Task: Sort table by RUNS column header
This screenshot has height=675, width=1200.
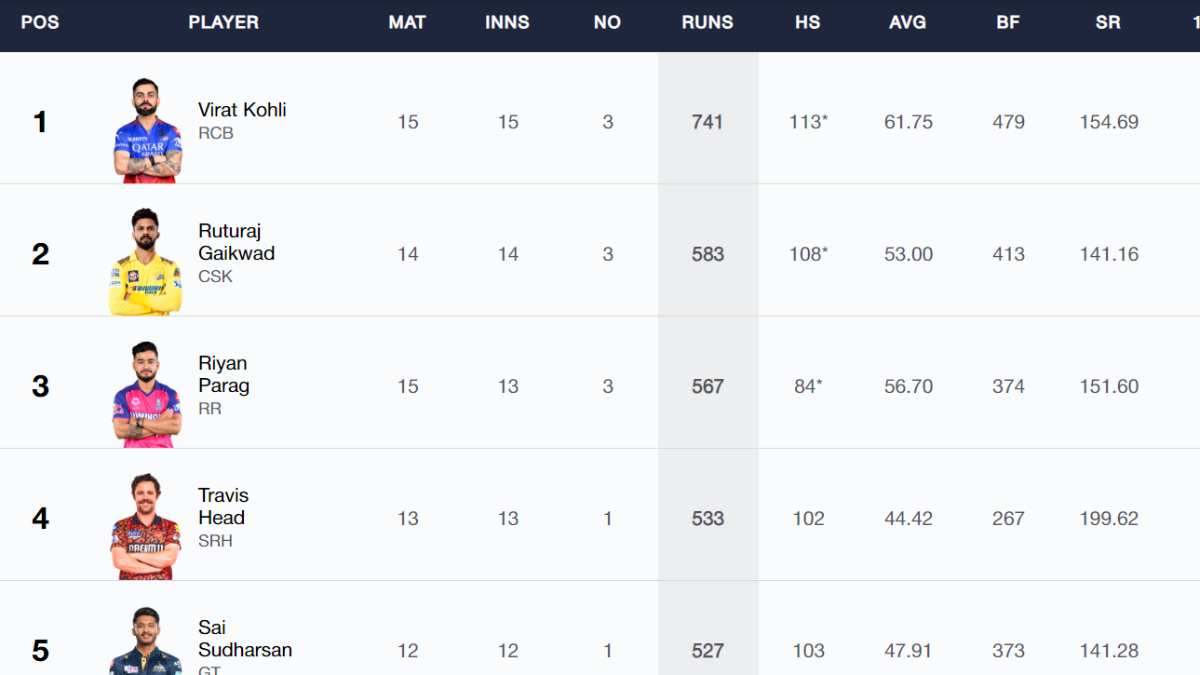Action: point(707,22)
